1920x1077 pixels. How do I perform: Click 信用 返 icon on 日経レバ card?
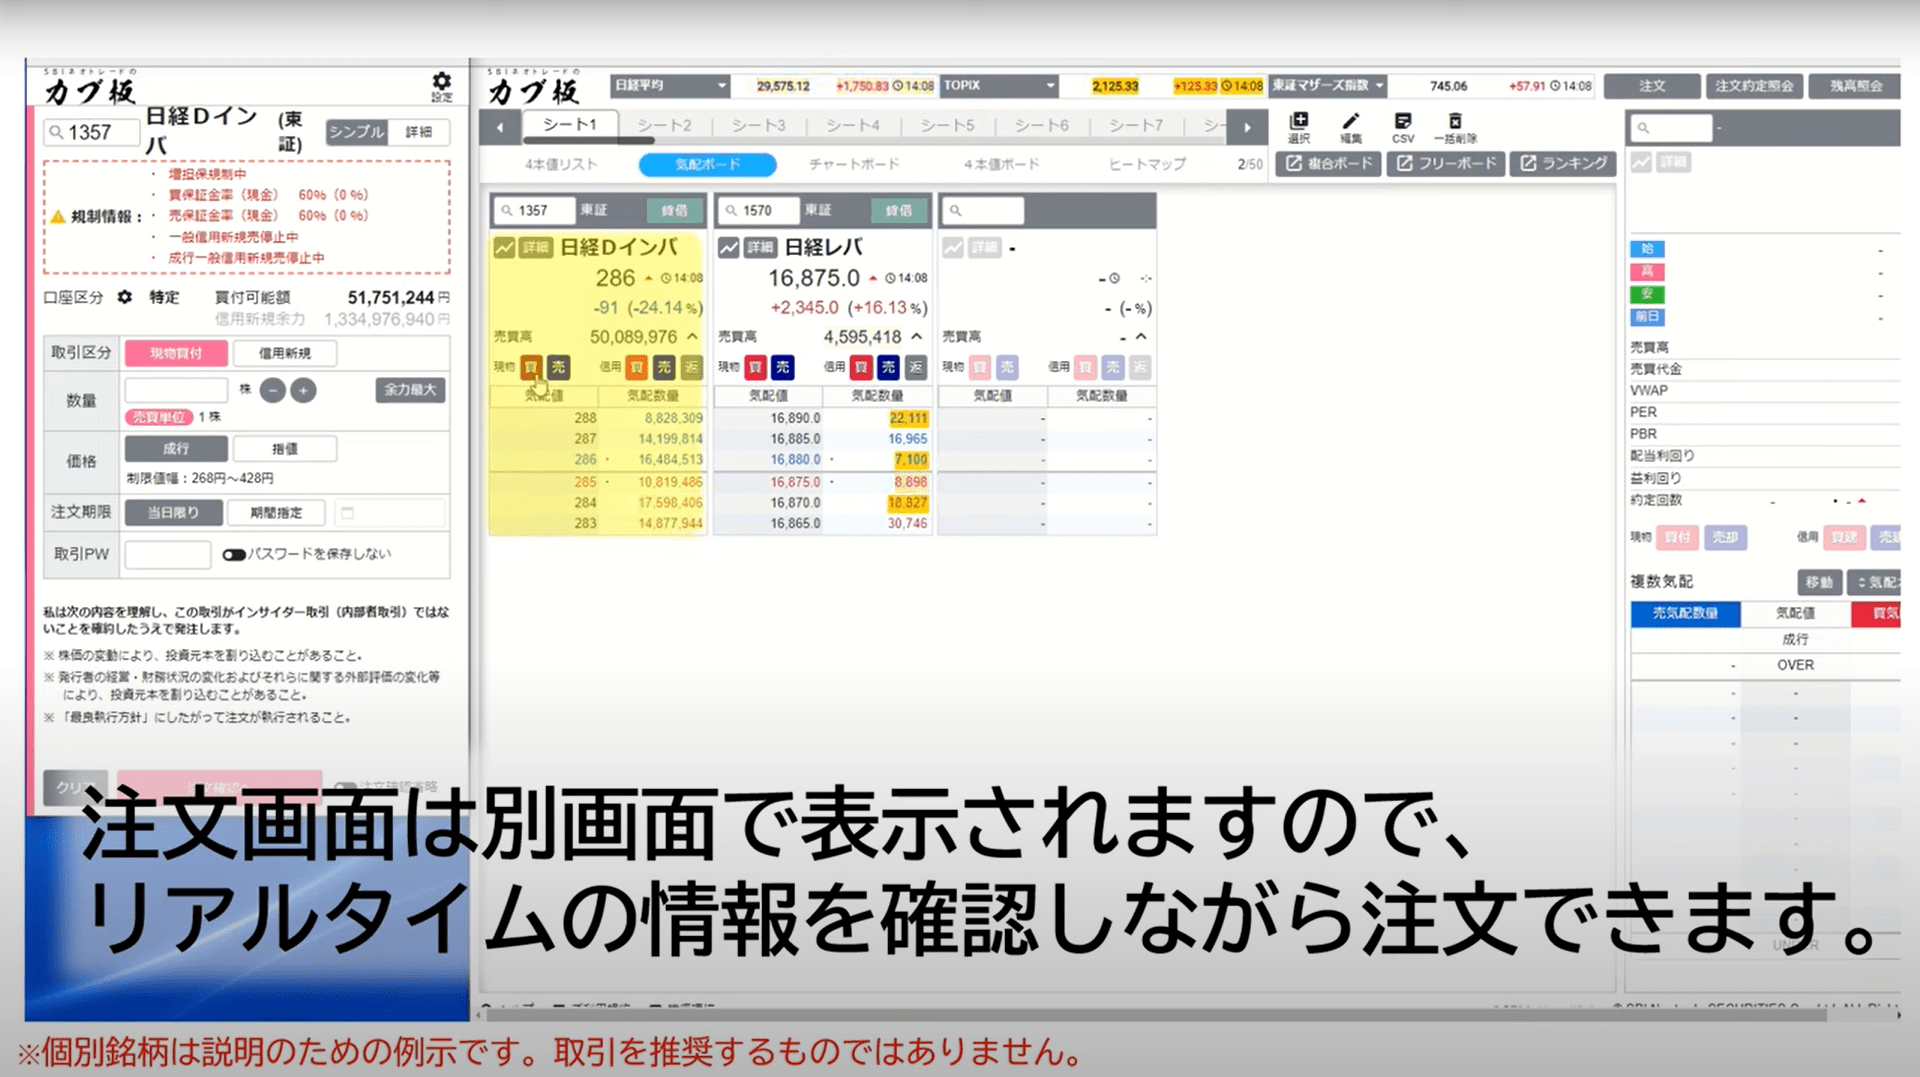coord(916,367)
